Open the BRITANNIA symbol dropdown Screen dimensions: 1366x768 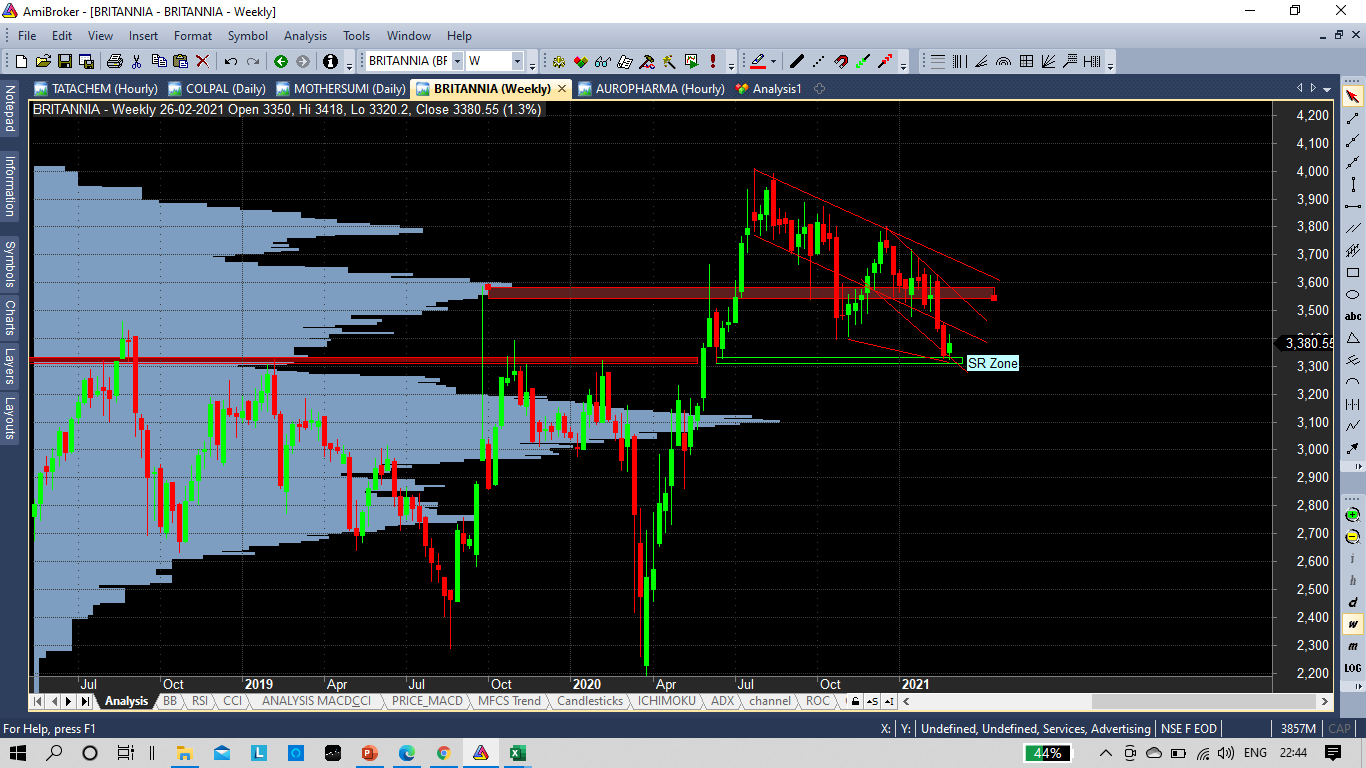(457, 61)
